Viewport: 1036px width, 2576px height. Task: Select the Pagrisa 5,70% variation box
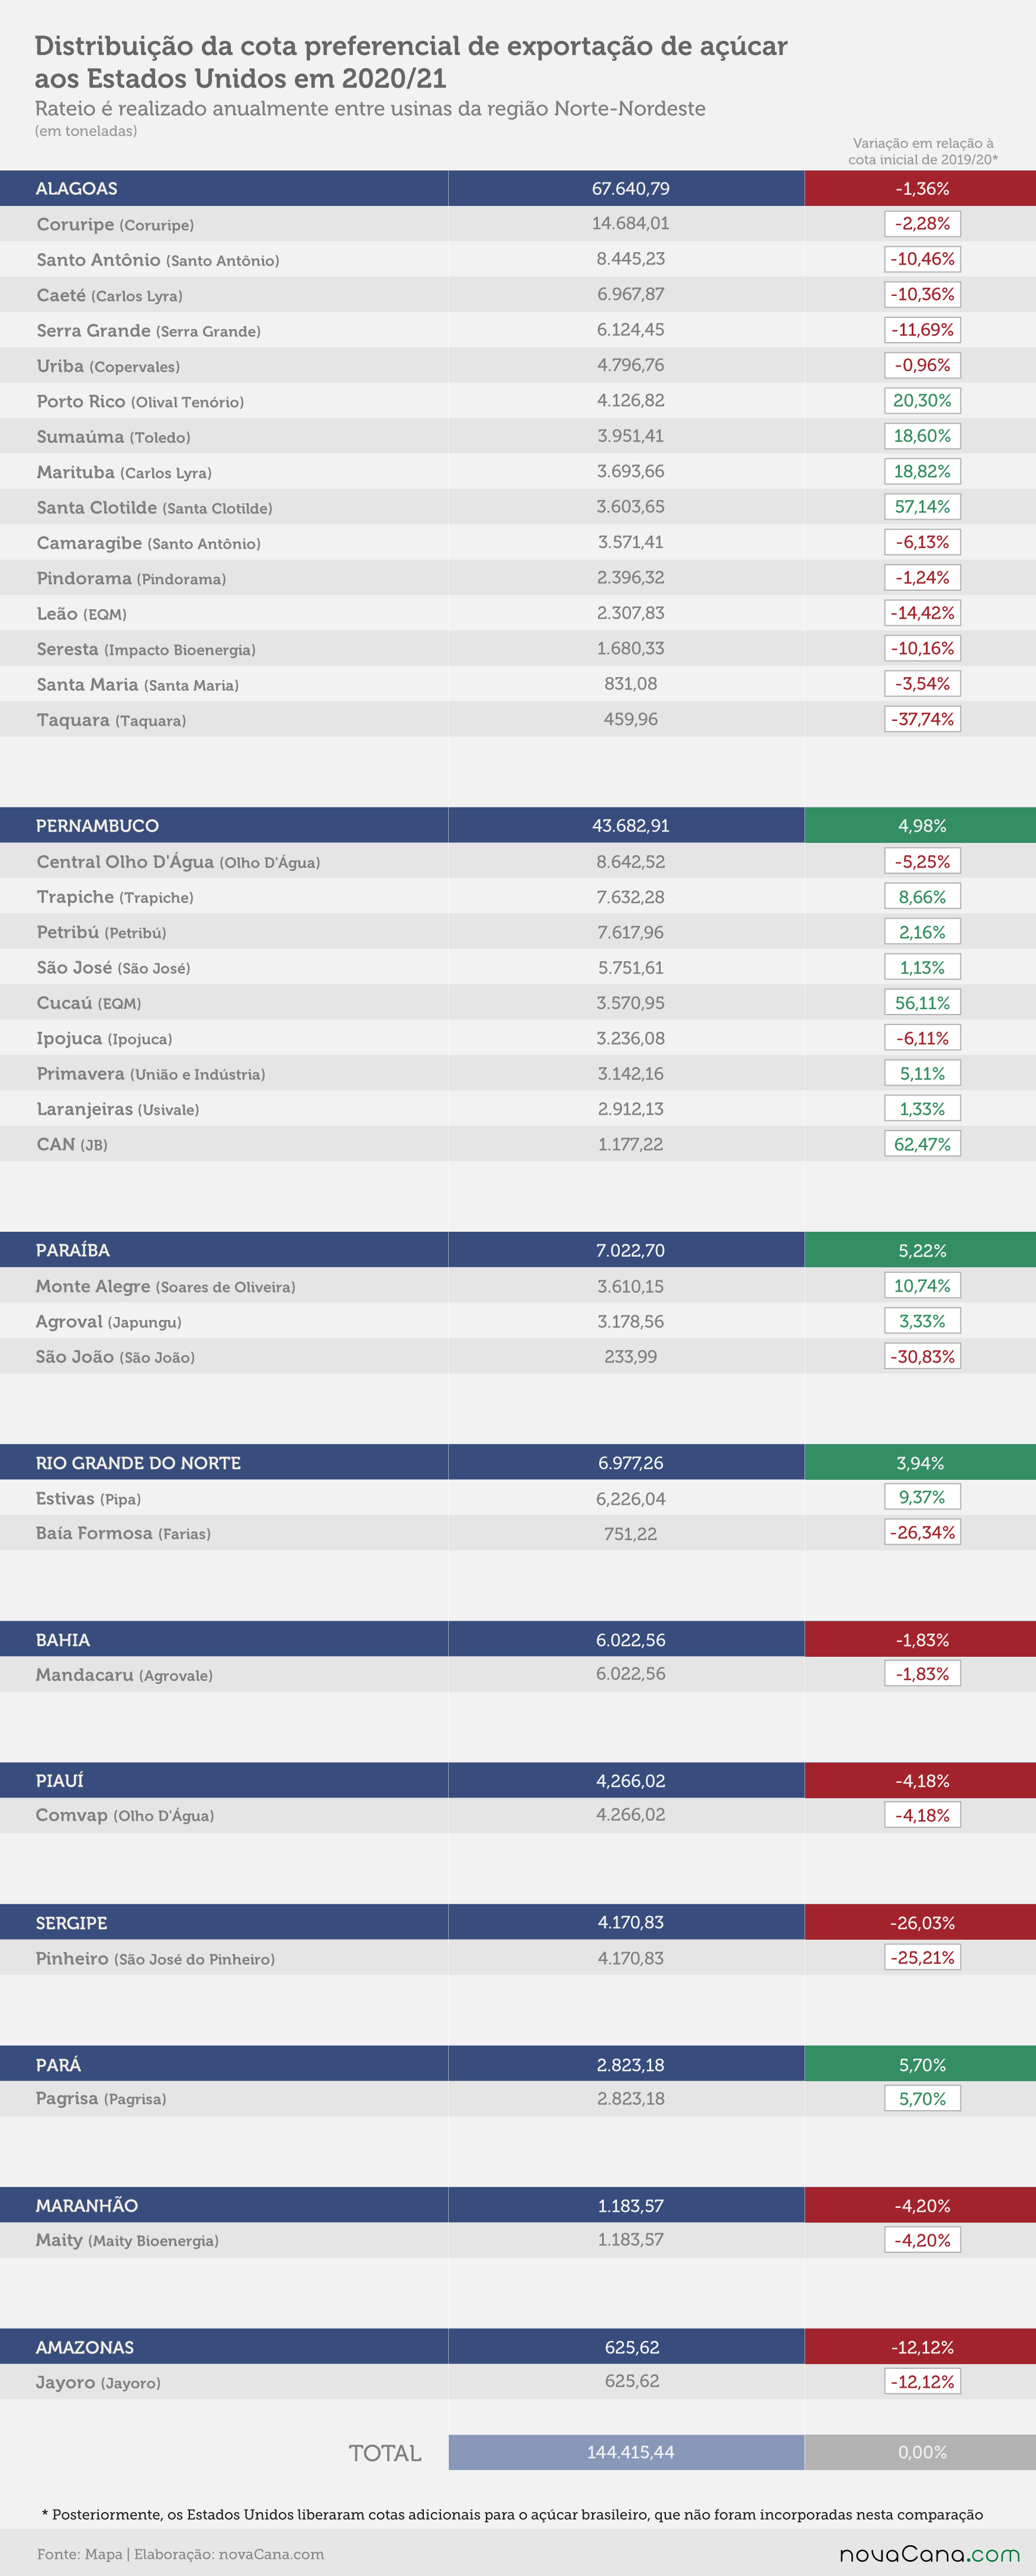click(922, 2098)
